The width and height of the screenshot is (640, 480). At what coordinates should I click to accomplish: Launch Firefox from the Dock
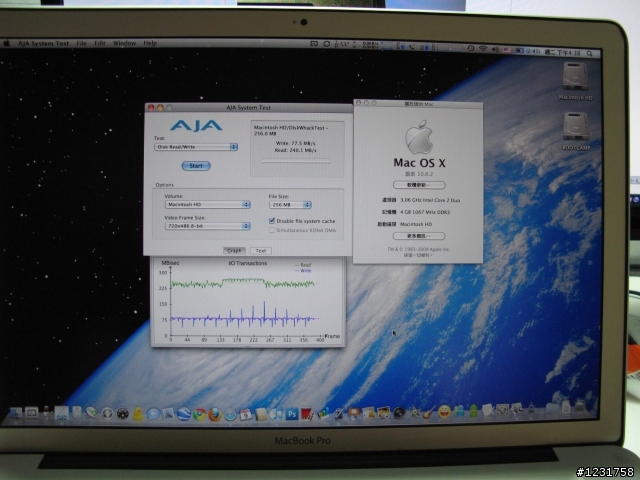[x=215, y=414]
